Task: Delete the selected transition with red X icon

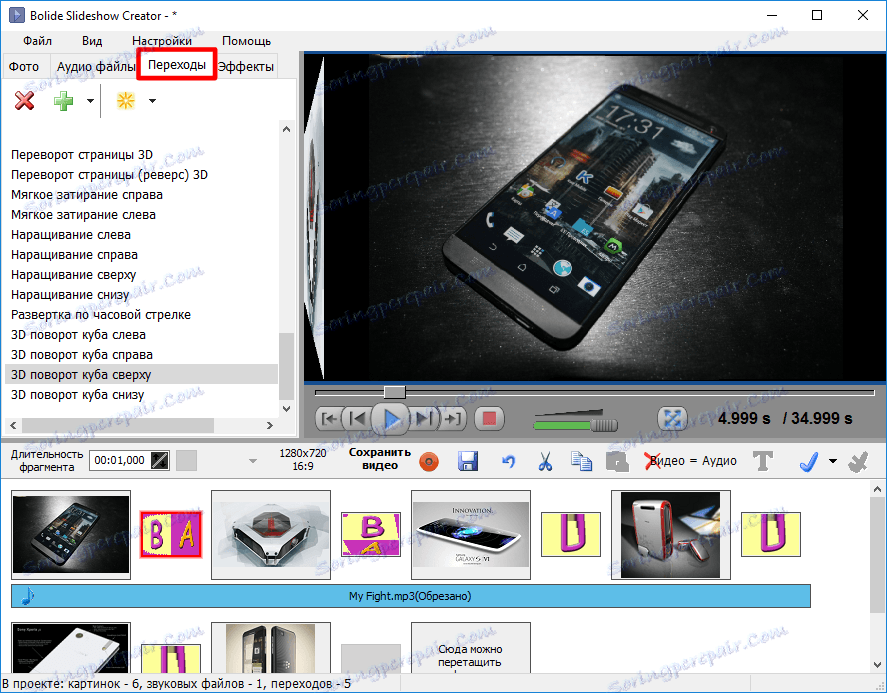Action: pos(24,100)
